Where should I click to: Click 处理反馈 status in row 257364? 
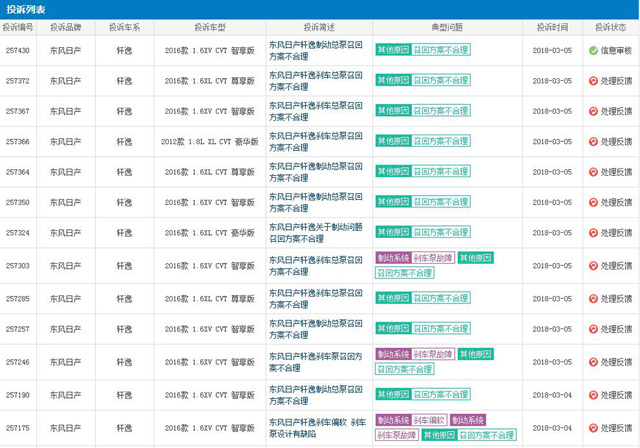tap(616, 172)
